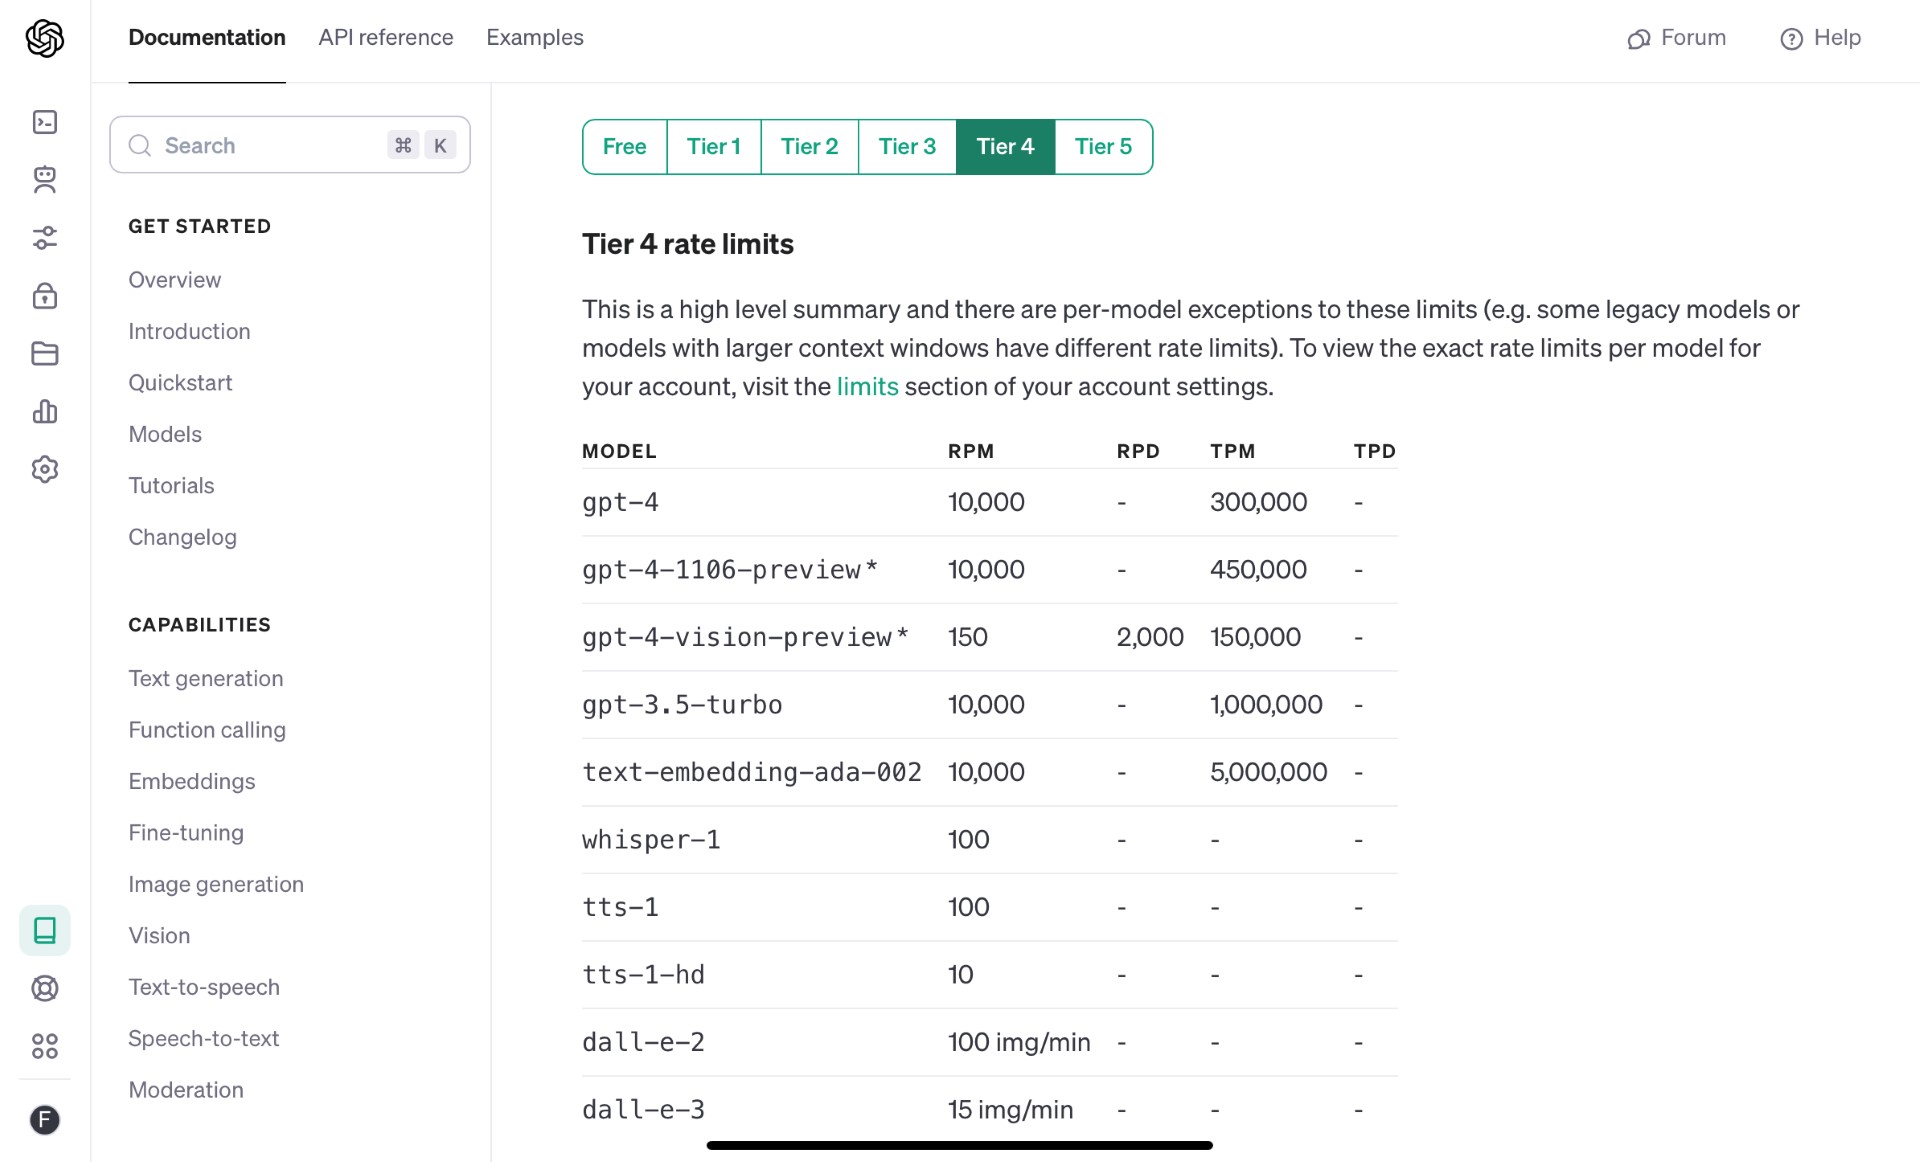1920x1162 pixels.
Task: Open the Function calling guide
Action: point(207,730)
